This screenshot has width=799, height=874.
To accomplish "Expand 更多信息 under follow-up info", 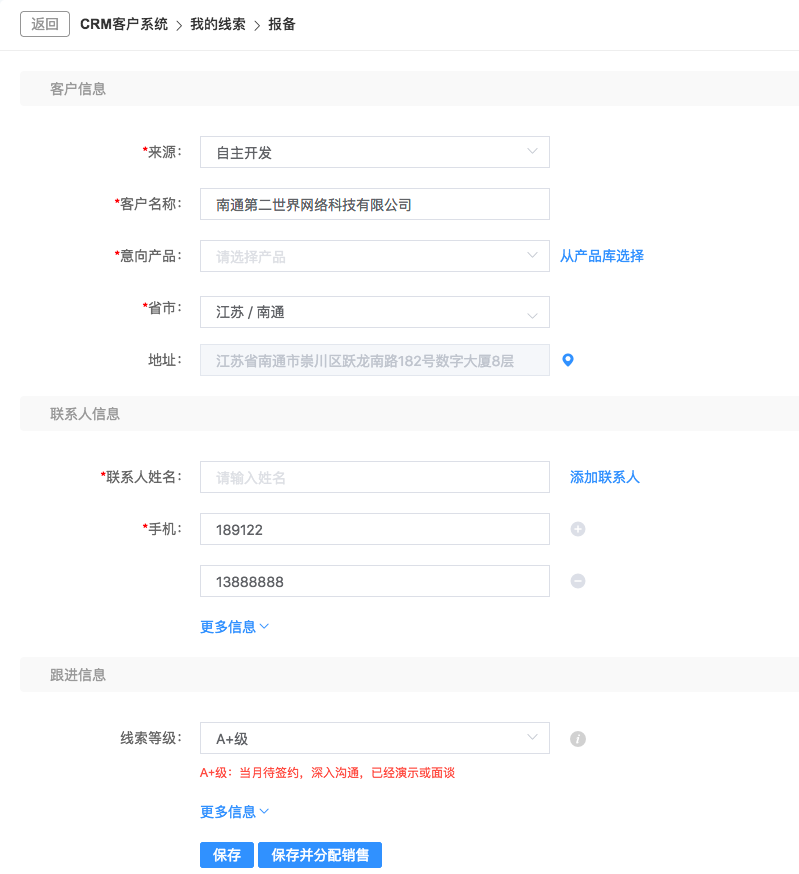I will pos(234,812).
